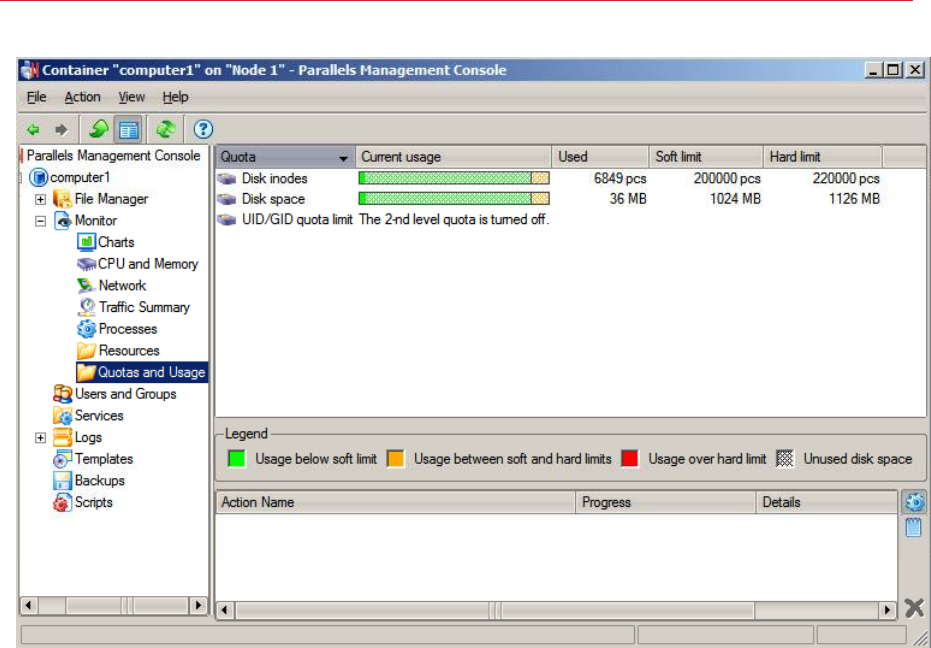Open the CPU and Memory chip icon

[87, 264]
